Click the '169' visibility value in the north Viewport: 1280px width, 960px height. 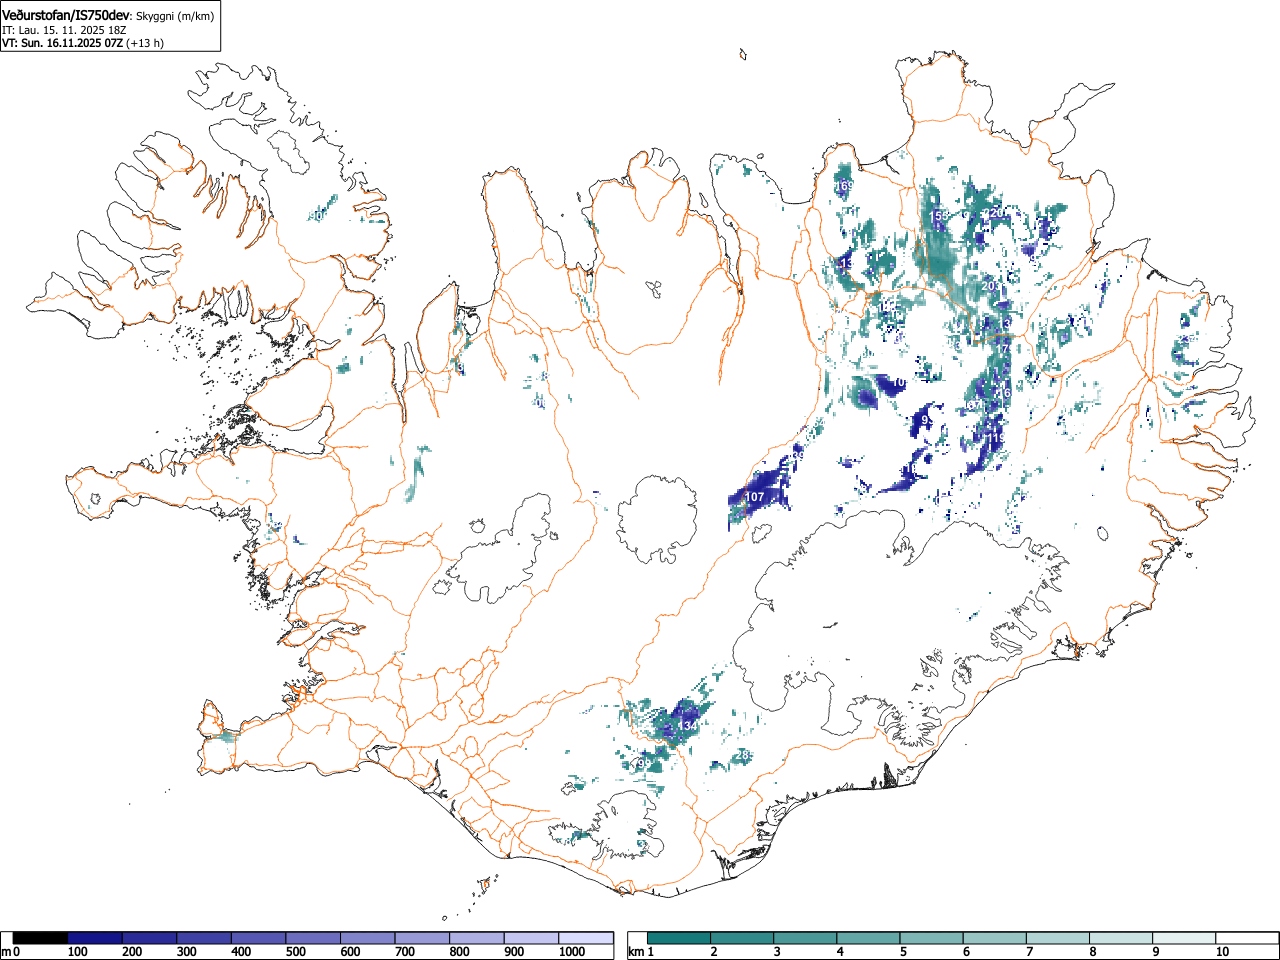843,186
